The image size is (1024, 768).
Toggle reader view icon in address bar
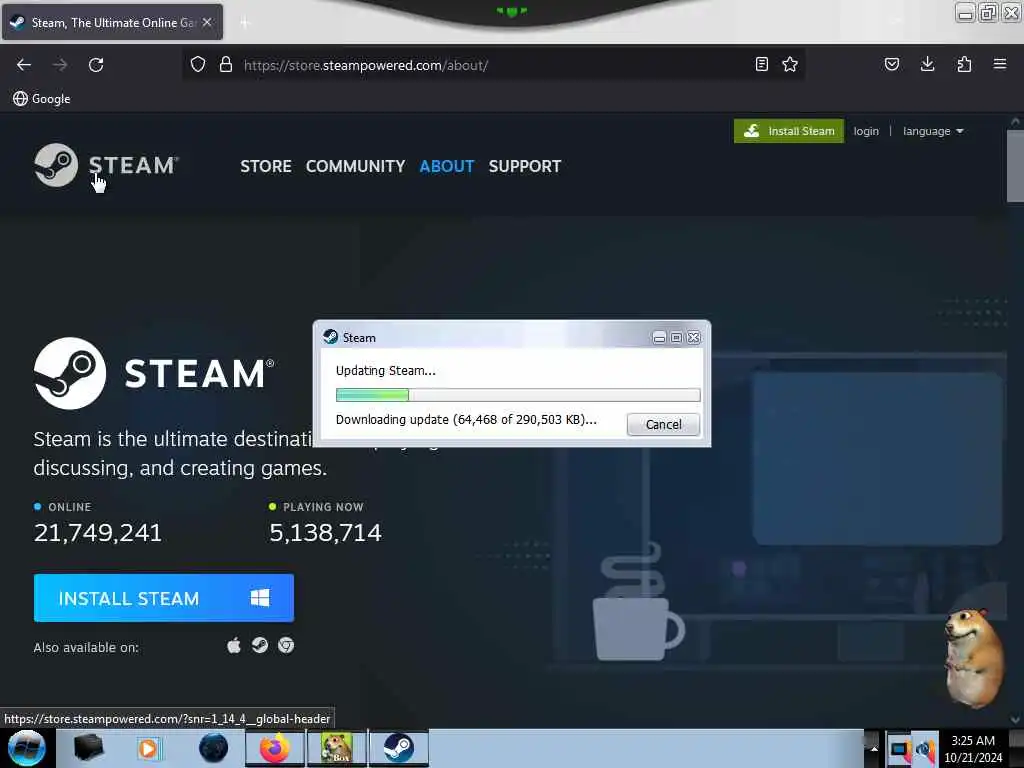761,64
